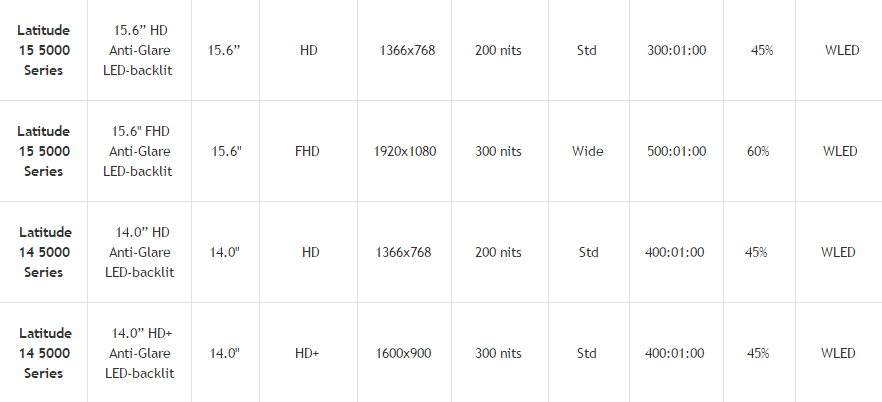The height and width of the screenshot is (402, 882).
Task: Select the last Latitude 14 5000 Series heading
Action: (x=45, y=353)
